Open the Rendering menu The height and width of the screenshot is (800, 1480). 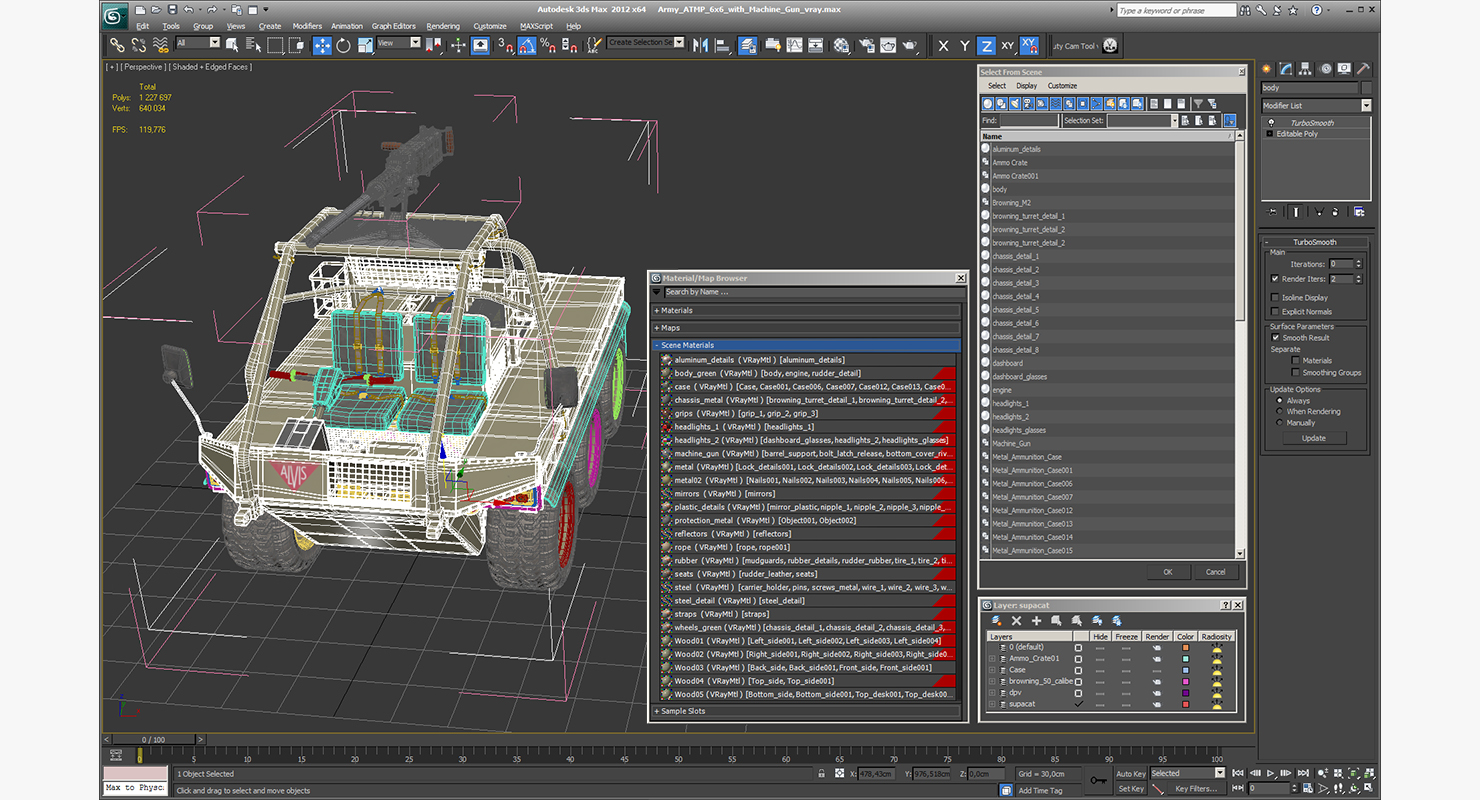[x=443, y=26]
